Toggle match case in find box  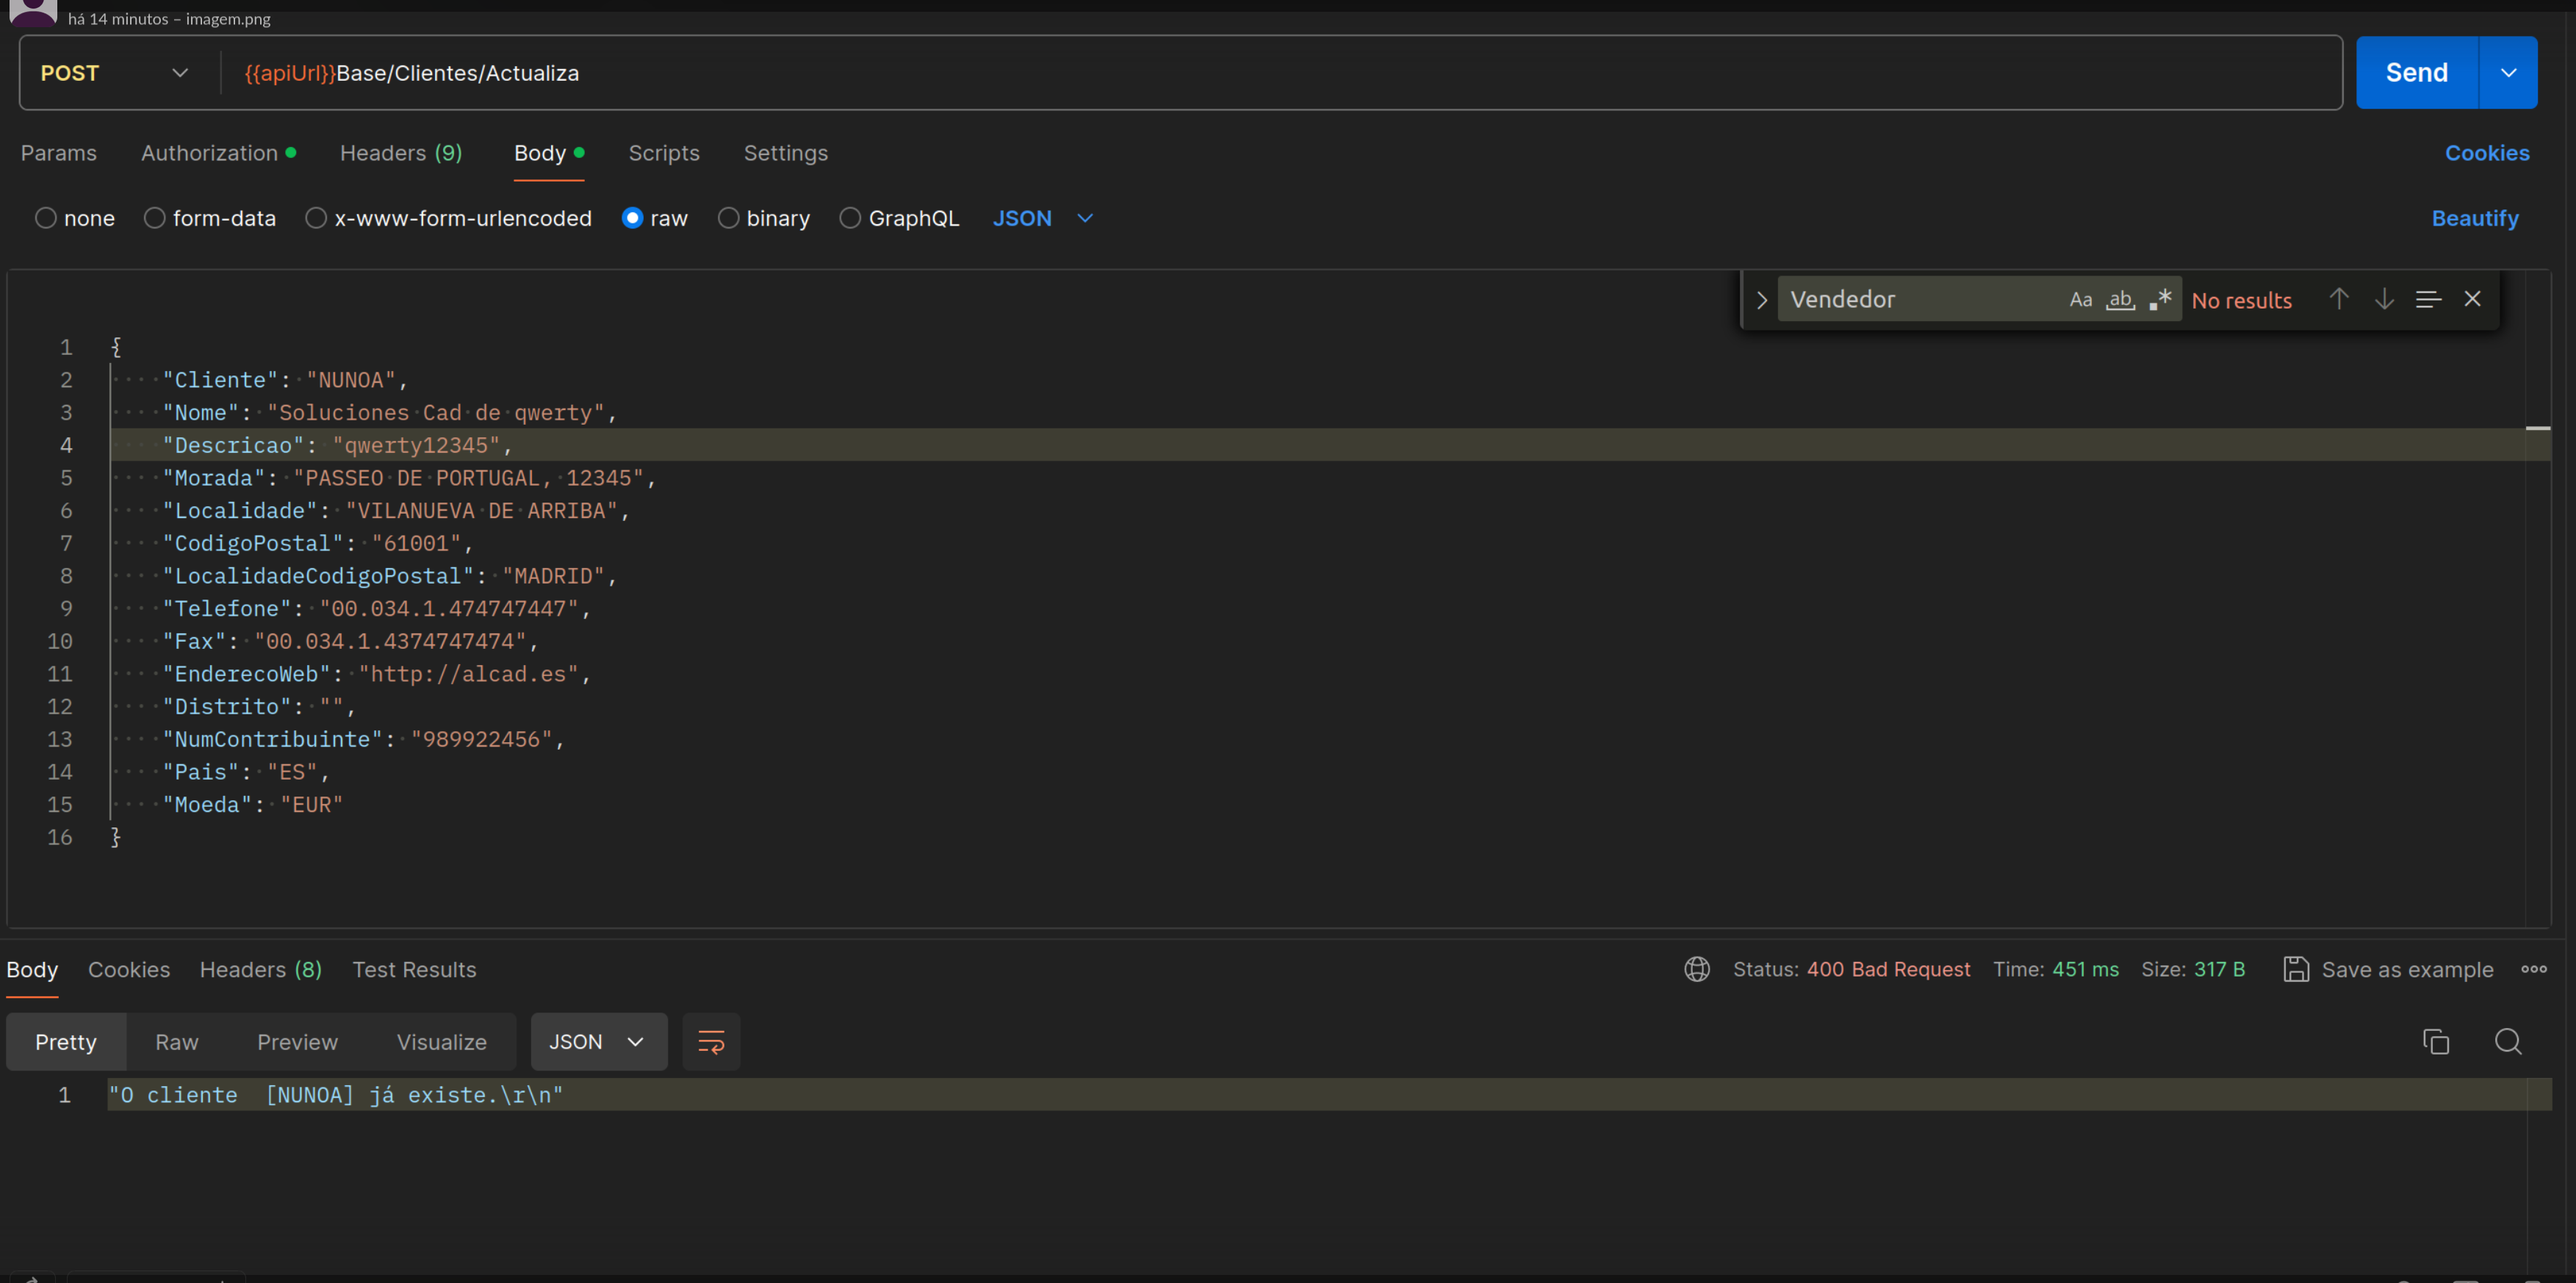[2080, 299]
